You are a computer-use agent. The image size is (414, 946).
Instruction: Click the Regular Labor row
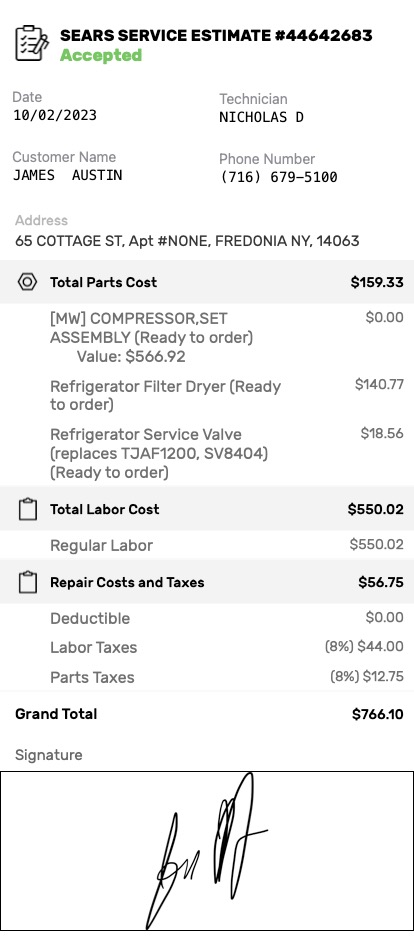[x=226, y=545]
